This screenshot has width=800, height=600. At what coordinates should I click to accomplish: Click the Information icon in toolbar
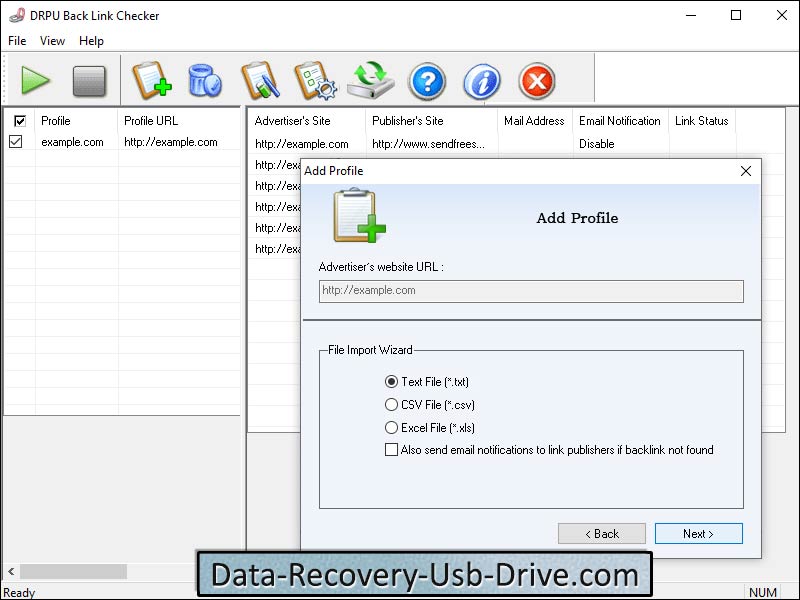tap(481, 81)
